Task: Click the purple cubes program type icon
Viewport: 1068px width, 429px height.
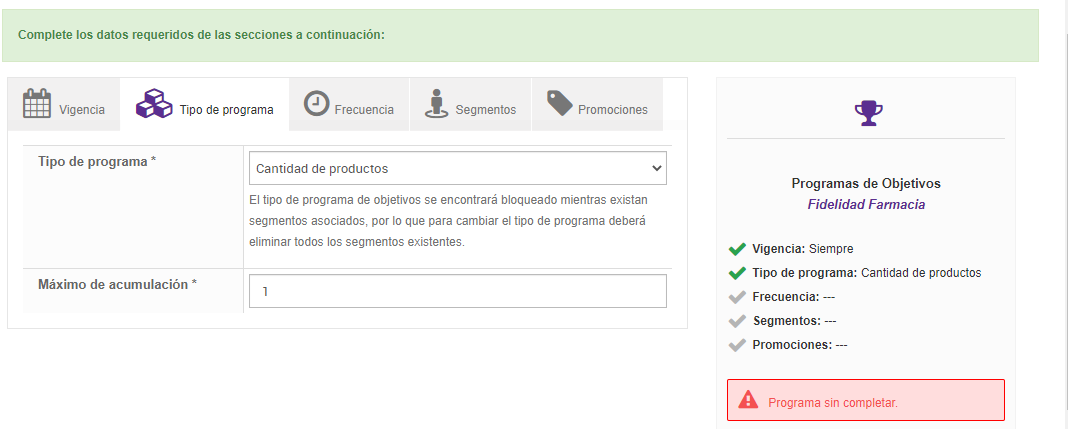Action: click(154, 104)
